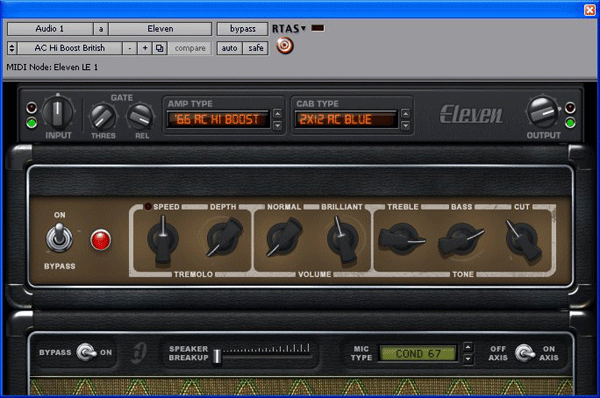Click the tremolo Speed knob

163,240
